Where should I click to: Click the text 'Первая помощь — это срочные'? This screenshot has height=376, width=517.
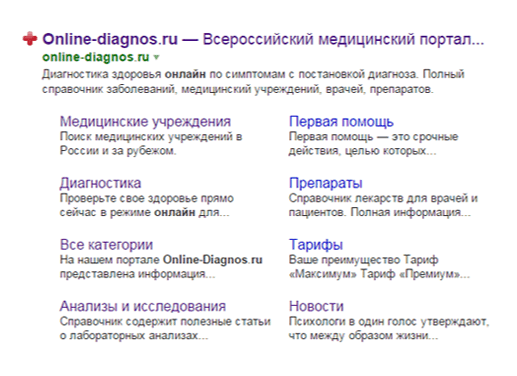(373, 136)
